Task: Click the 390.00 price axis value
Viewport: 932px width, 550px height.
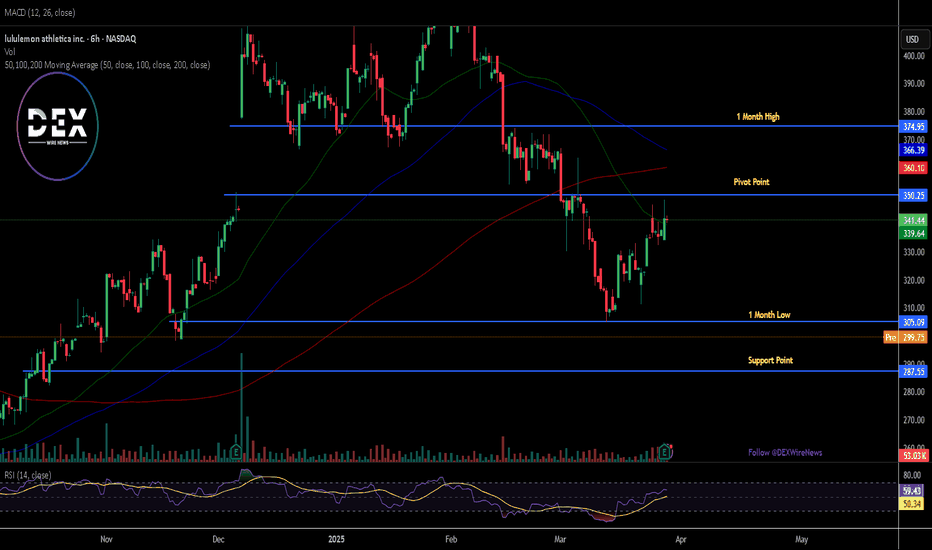Action: (914, 84)
